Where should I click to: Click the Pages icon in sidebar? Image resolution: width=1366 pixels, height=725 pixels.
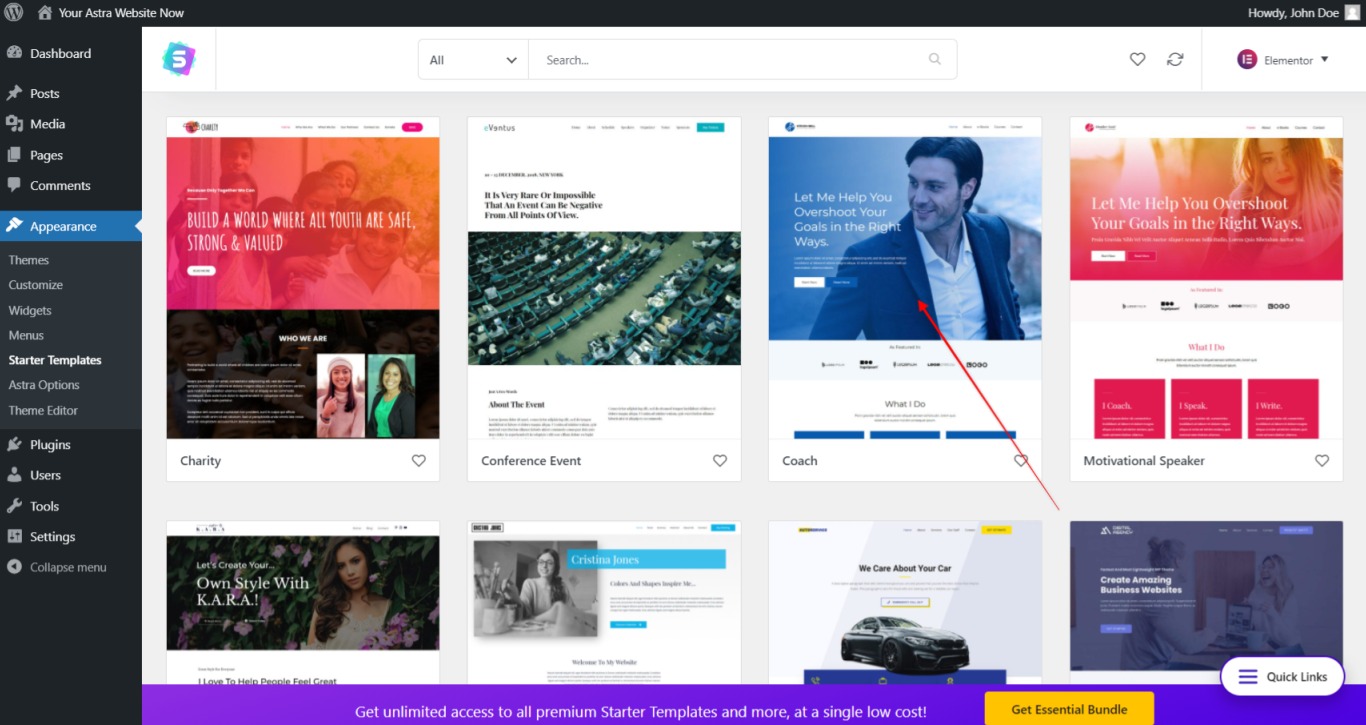[14, 155]
